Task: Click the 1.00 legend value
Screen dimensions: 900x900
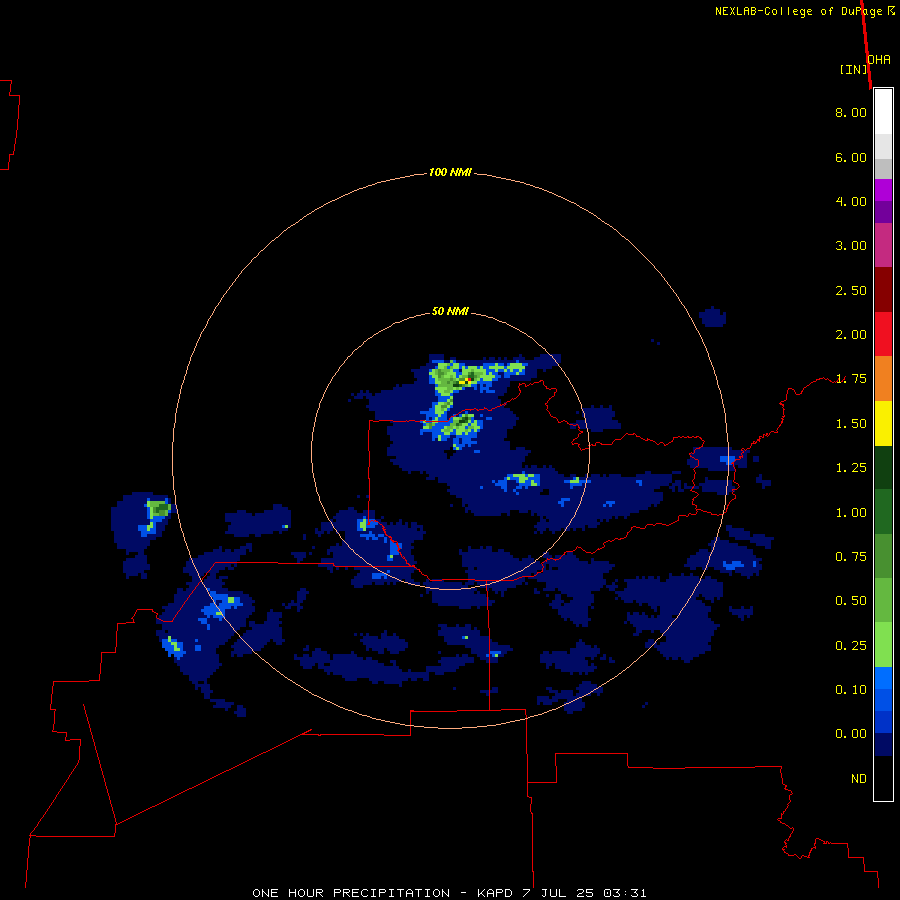Action: click(x=851, y=513)
